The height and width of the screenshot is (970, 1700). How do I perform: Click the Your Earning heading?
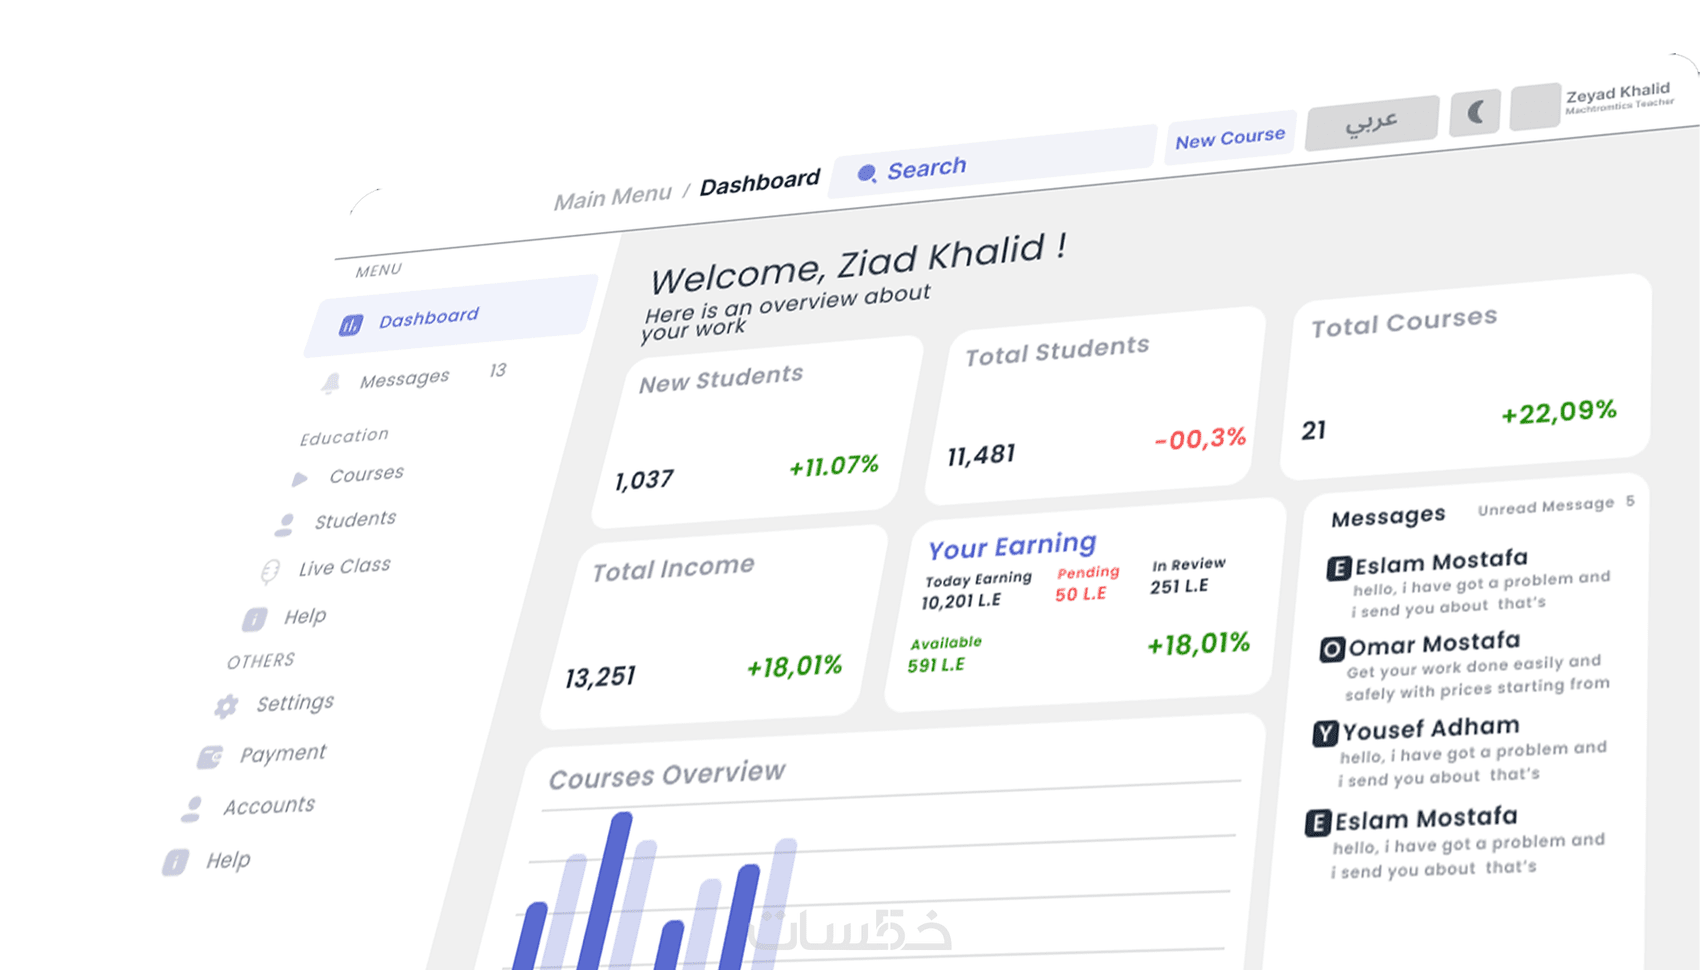[1012, 545]
